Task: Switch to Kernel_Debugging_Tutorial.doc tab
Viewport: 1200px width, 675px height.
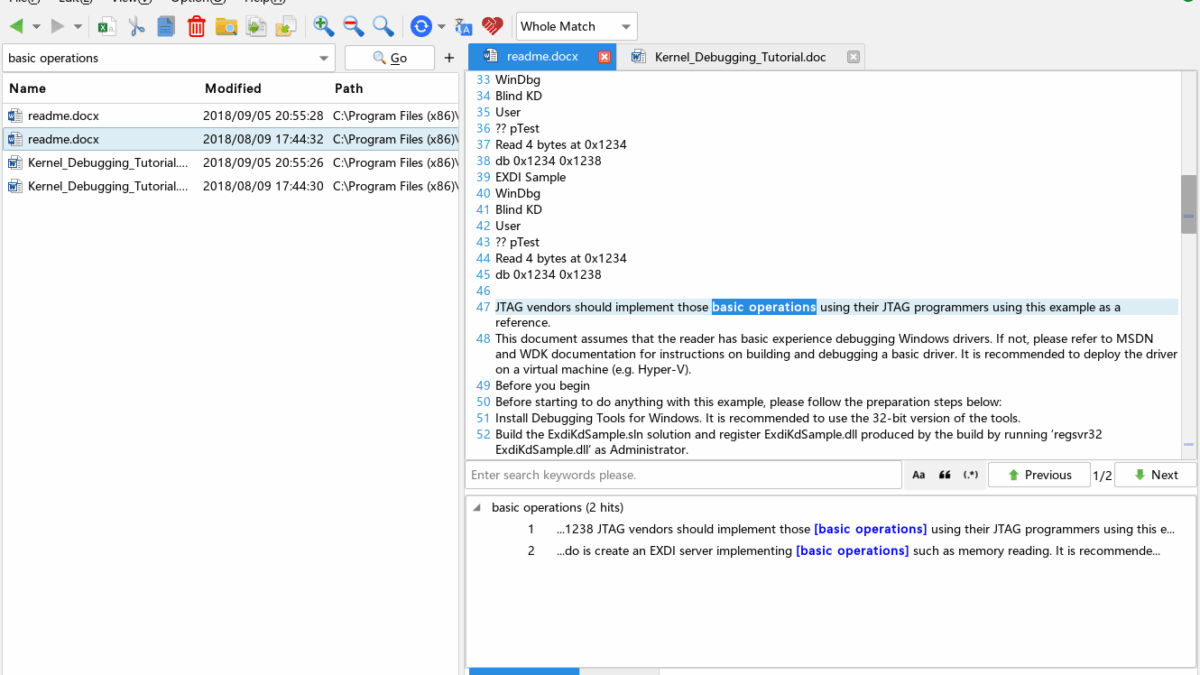Action: (740, 57)
